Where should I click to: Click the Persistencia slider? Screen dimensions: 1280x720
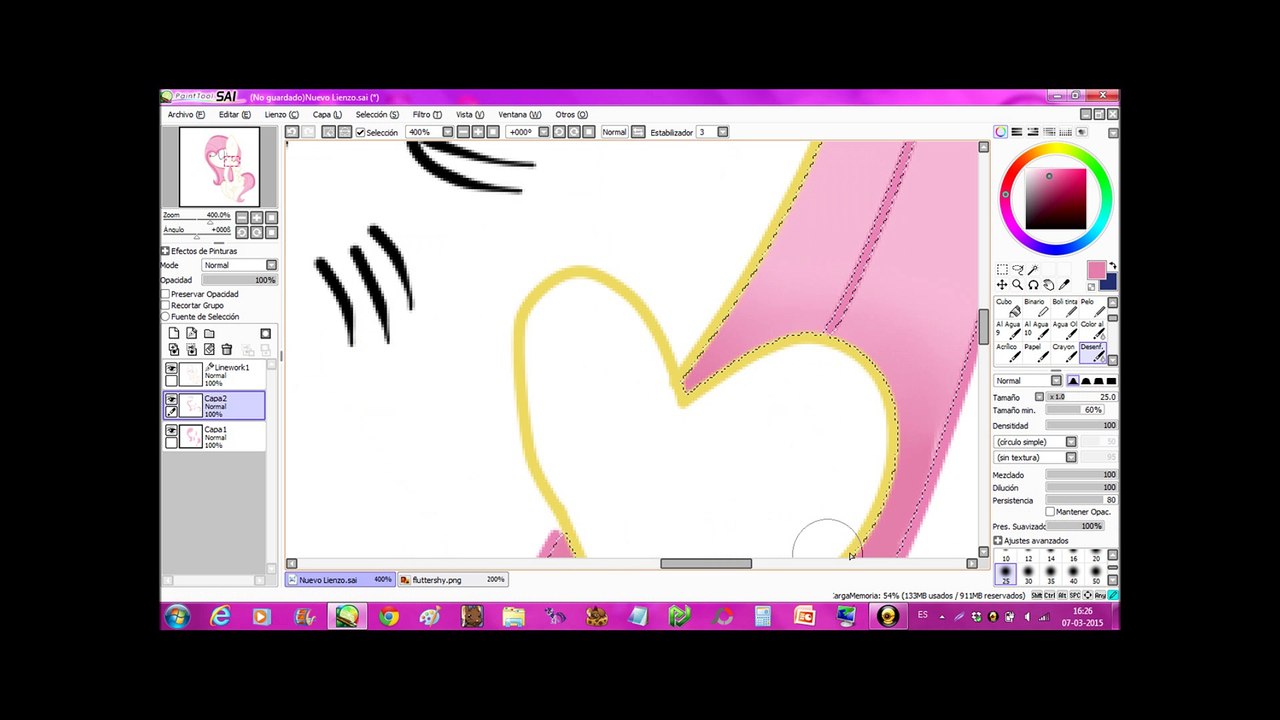pos(1081,500)
